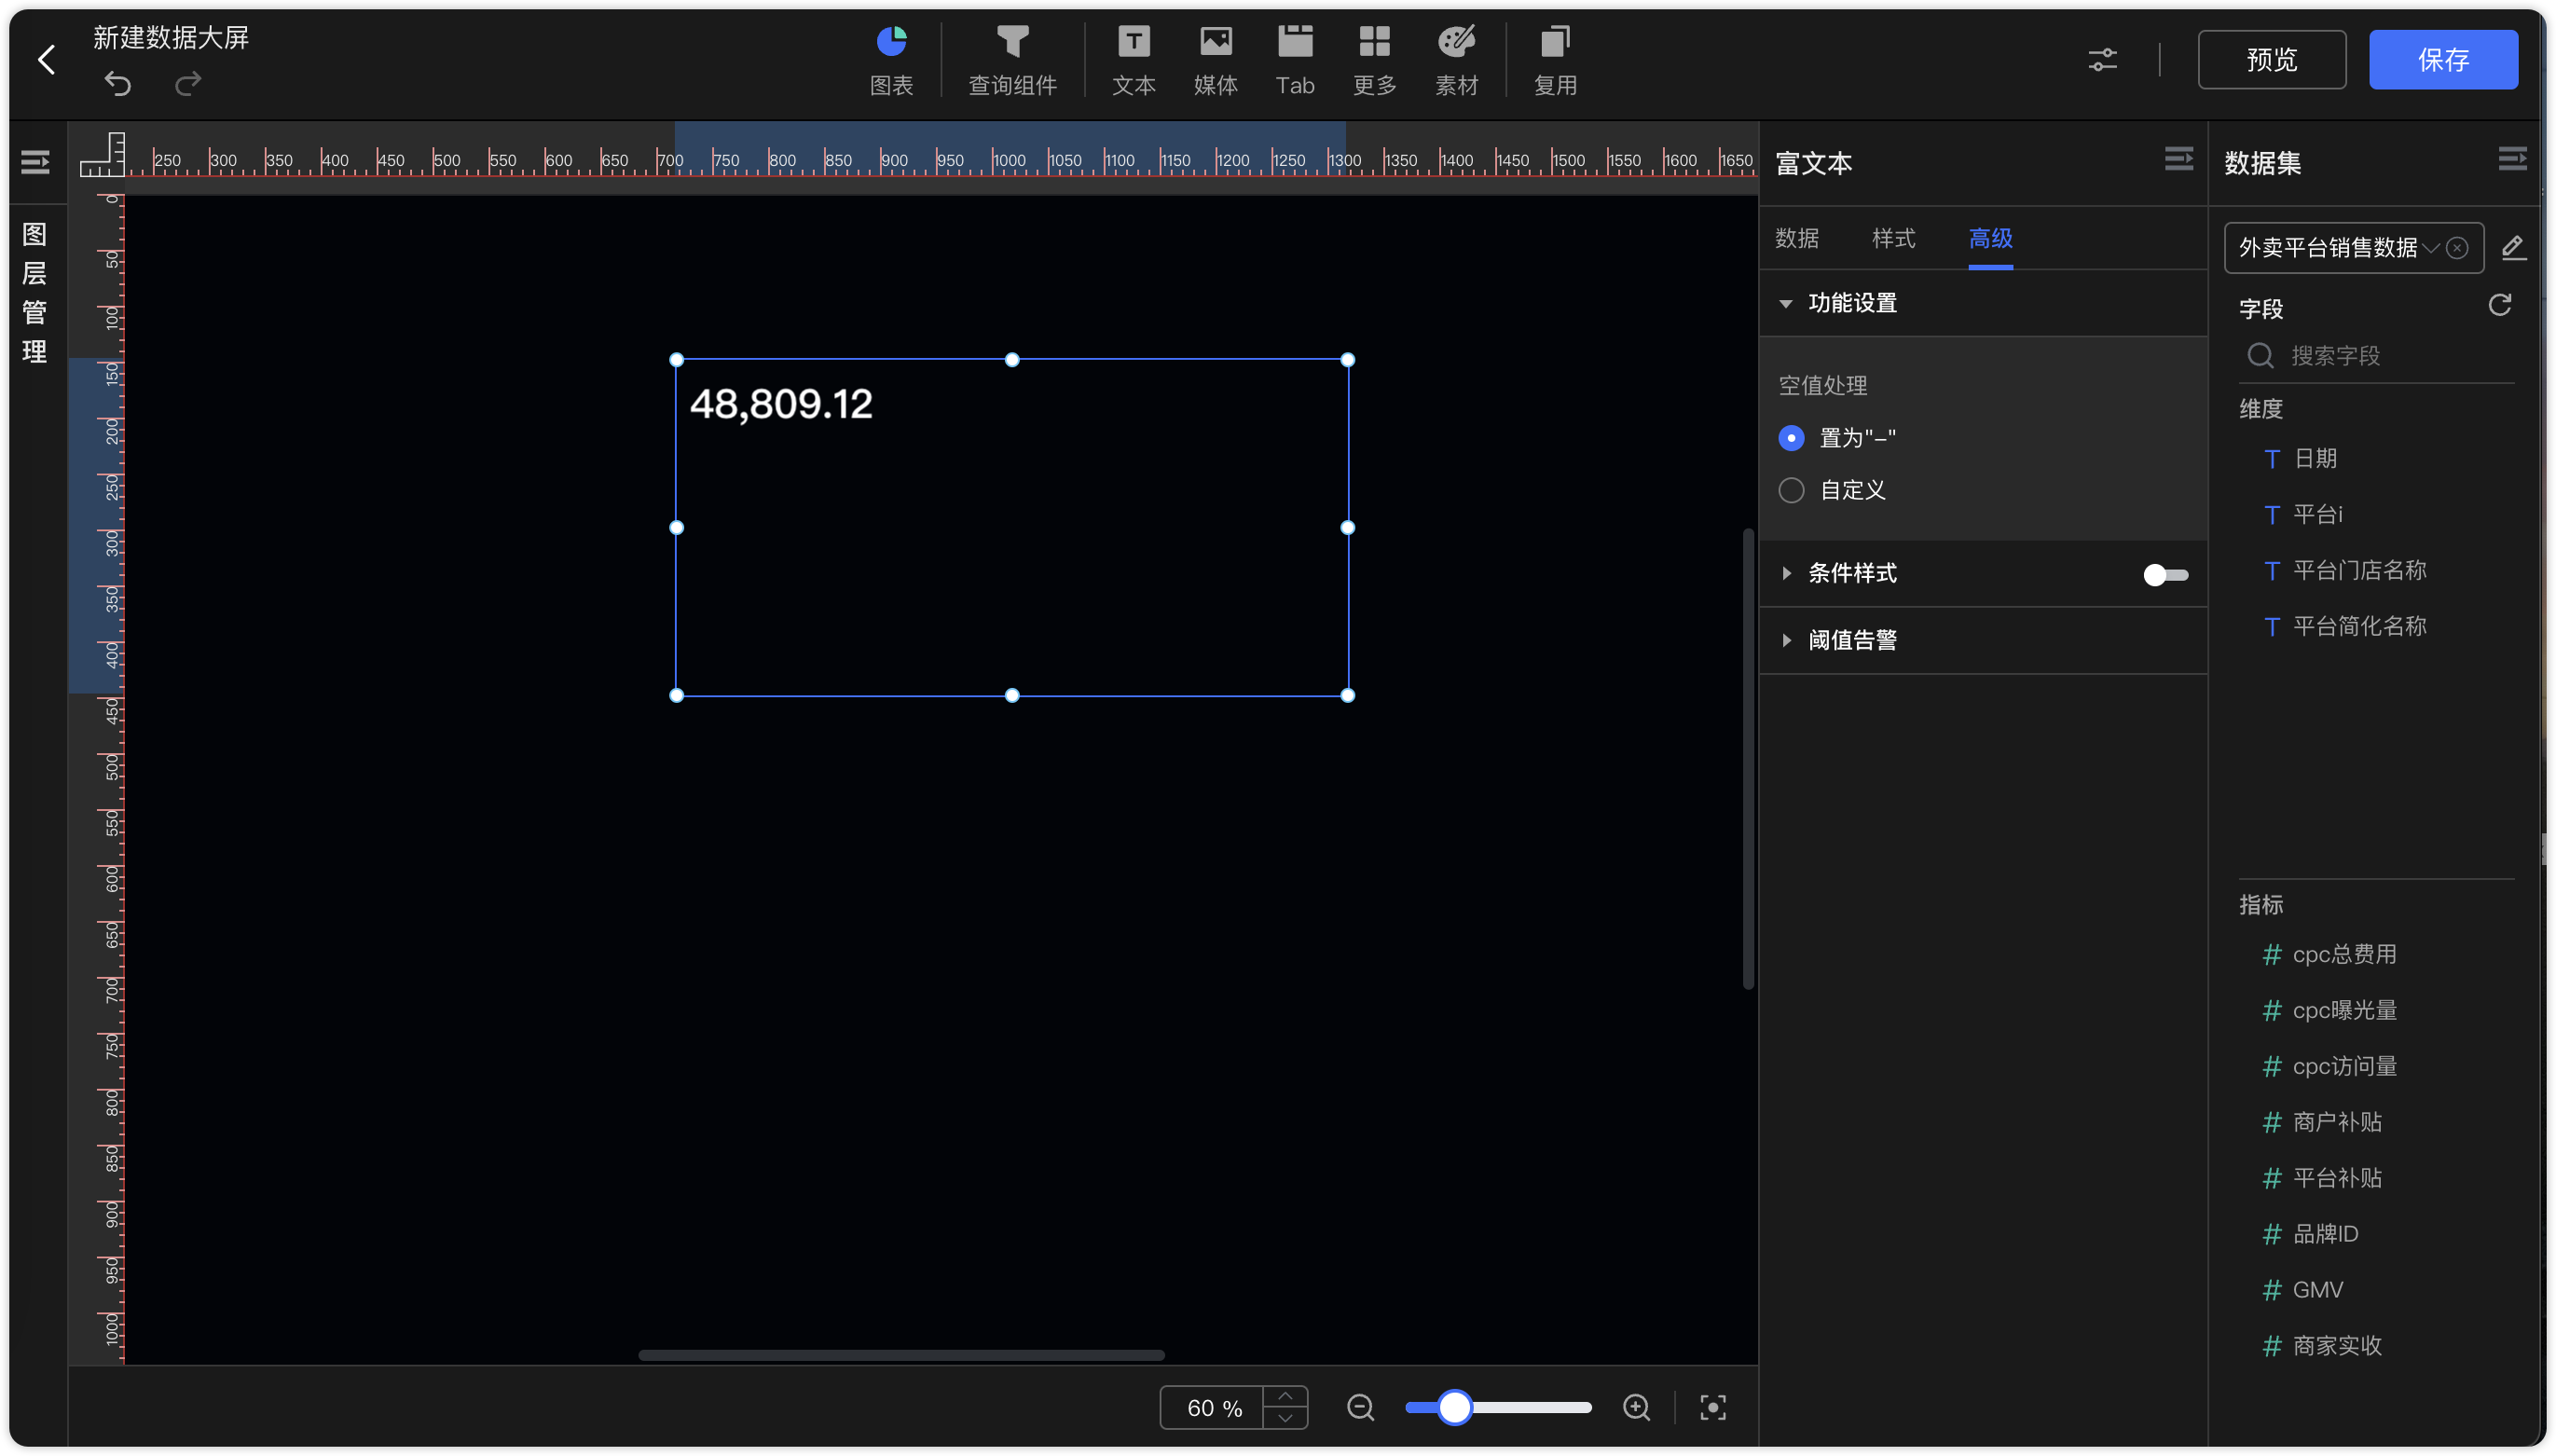Open the 图表 chart tool
This screenshot has height=1456, width=2556.
(891, 61)
